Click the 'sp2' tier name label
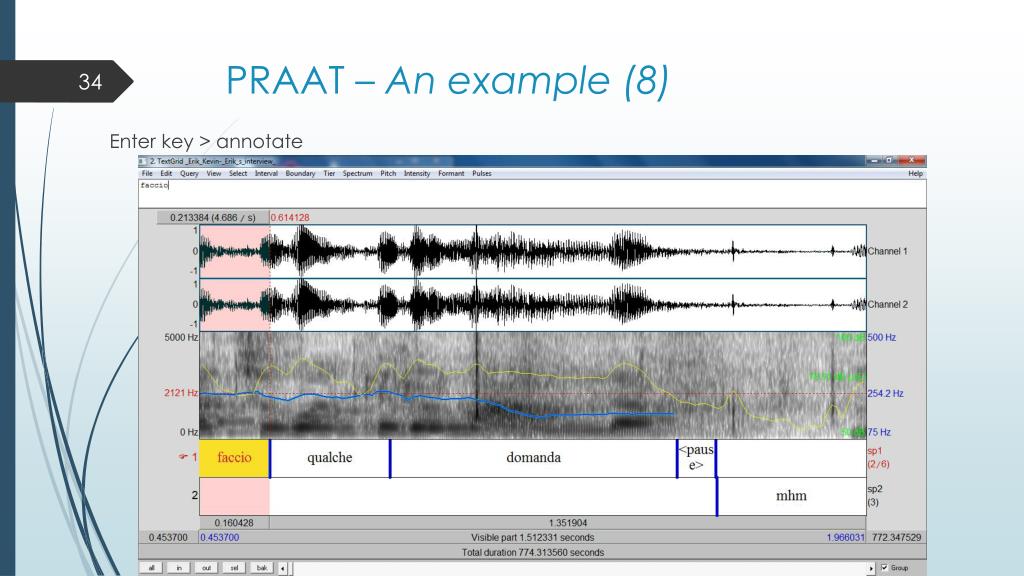Image resolution: width=1024 pixels, height=576 pixels. click(x=875, y=489)
